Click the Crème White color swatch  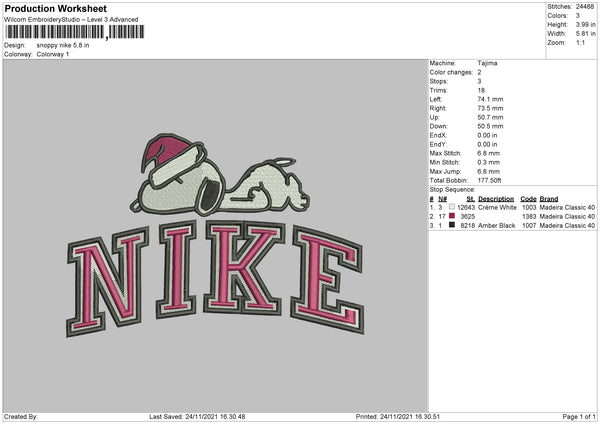(452, 207)
